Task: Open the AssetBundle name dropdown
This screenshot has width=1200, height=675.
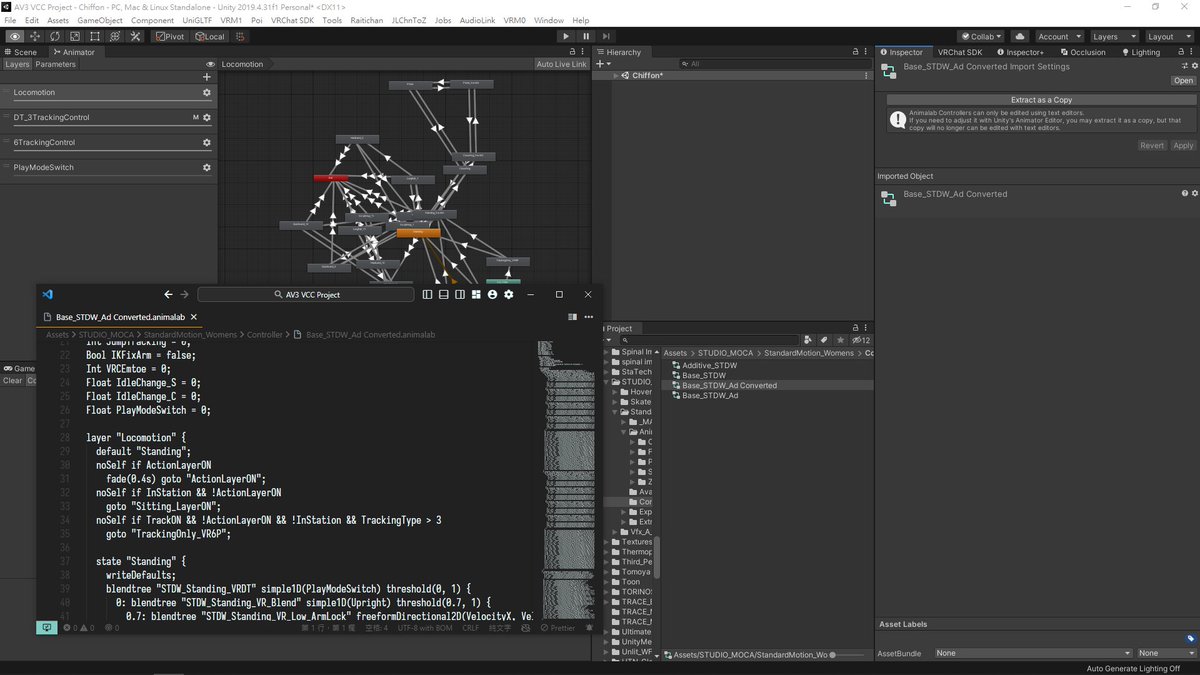Action: pyautogui.click(x=1032, y=653)
